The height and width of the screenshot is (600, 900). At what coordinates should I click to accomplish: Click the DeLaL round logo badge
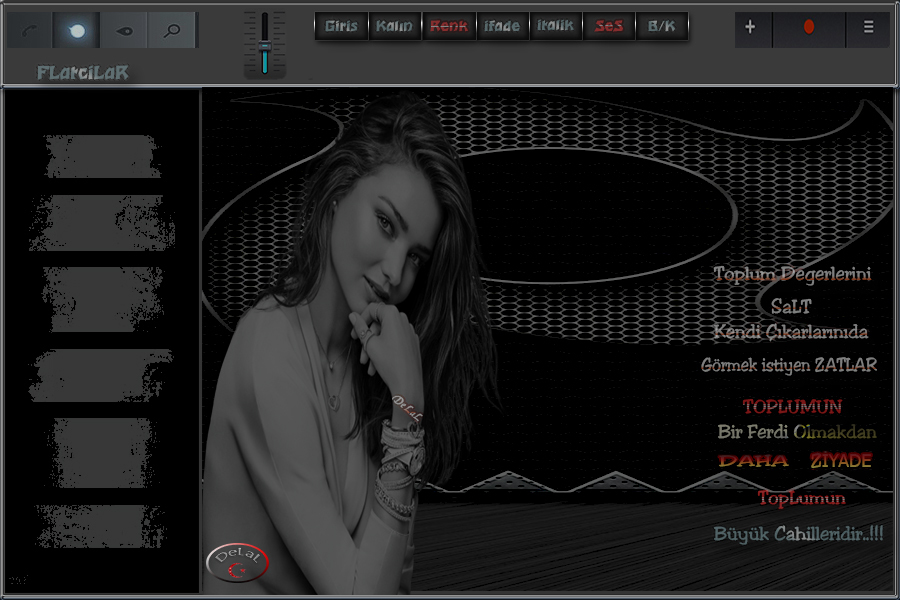(x=236, y=563)
